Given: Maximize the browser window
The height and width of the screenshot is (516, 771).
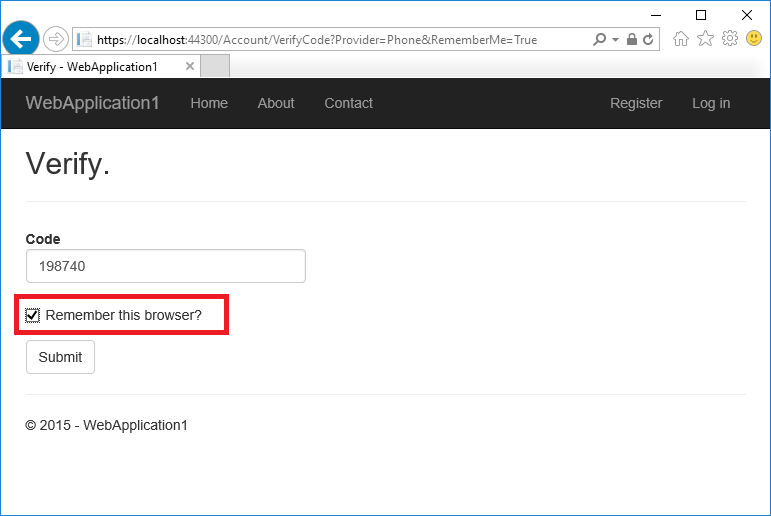Looking at the screenshot, I should tap(701, 15).
